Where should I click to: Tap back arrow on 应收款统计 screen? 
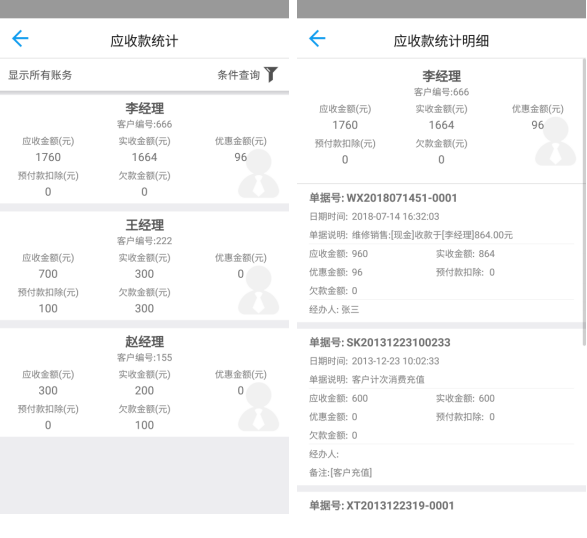[20, 39]
